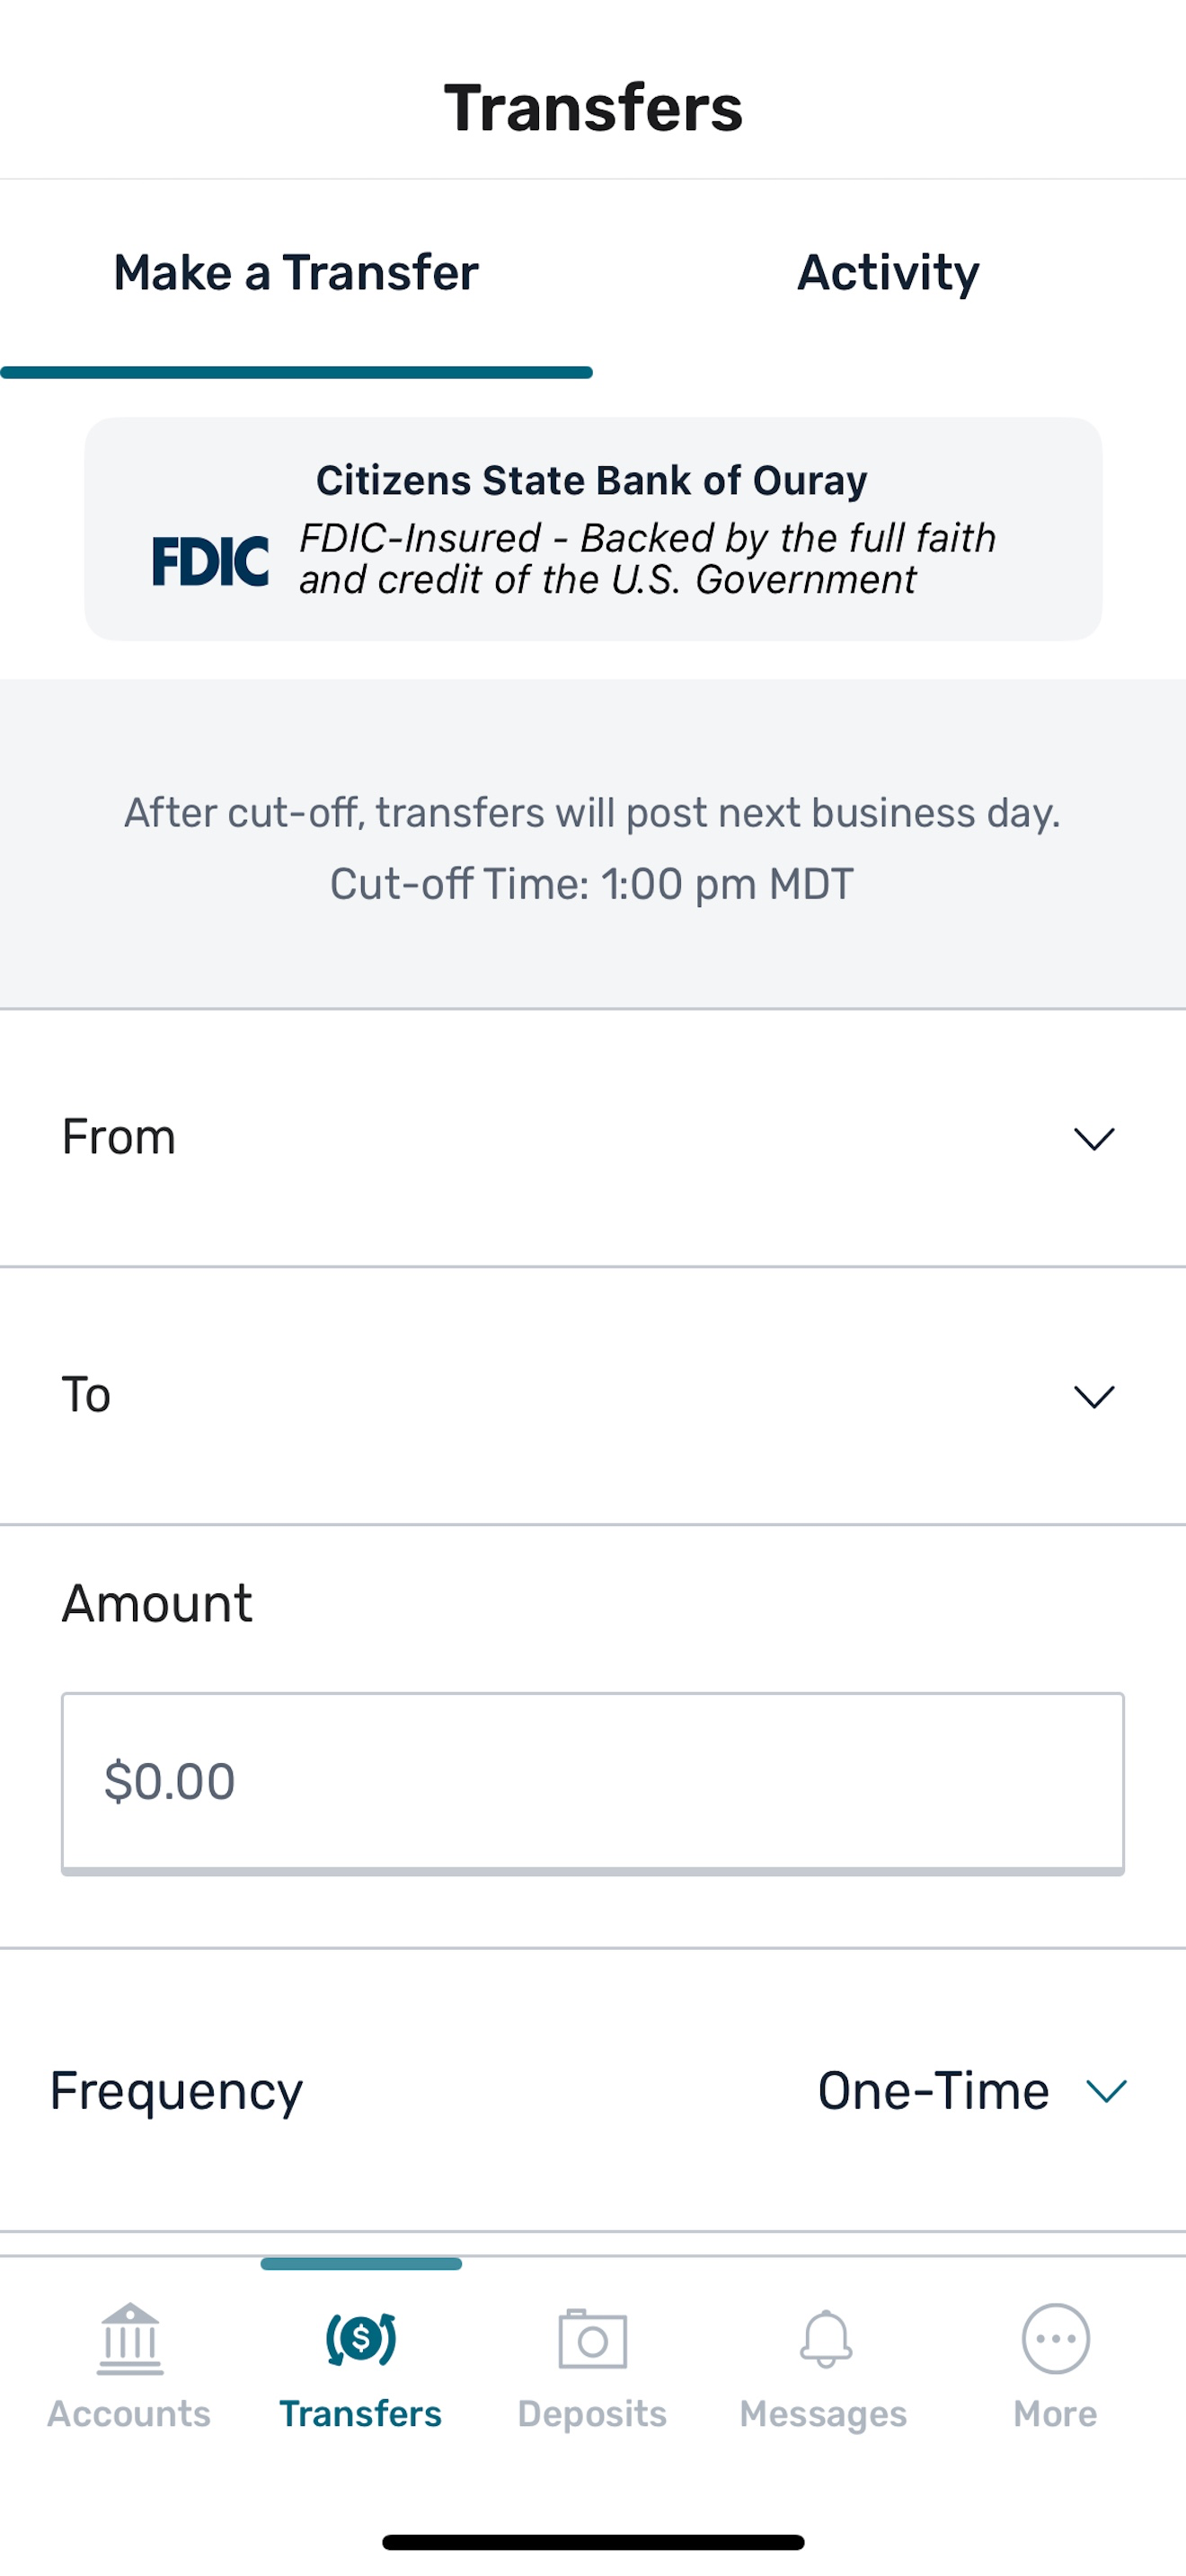
Task: Open the Accounts bank building icon
Action: coord(129,2338)
